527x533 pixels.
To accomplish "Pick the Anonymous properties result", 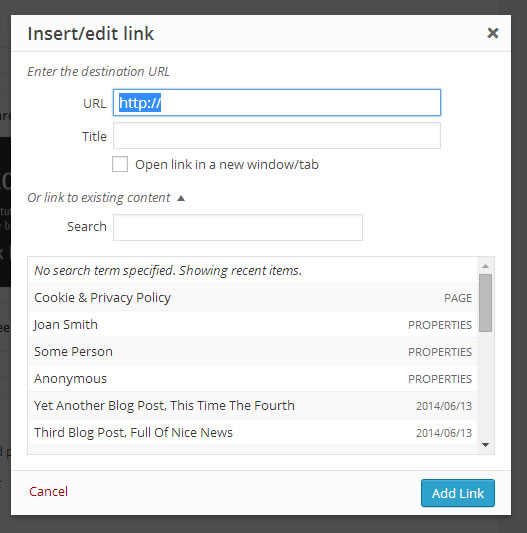I will tap(253, 378).
